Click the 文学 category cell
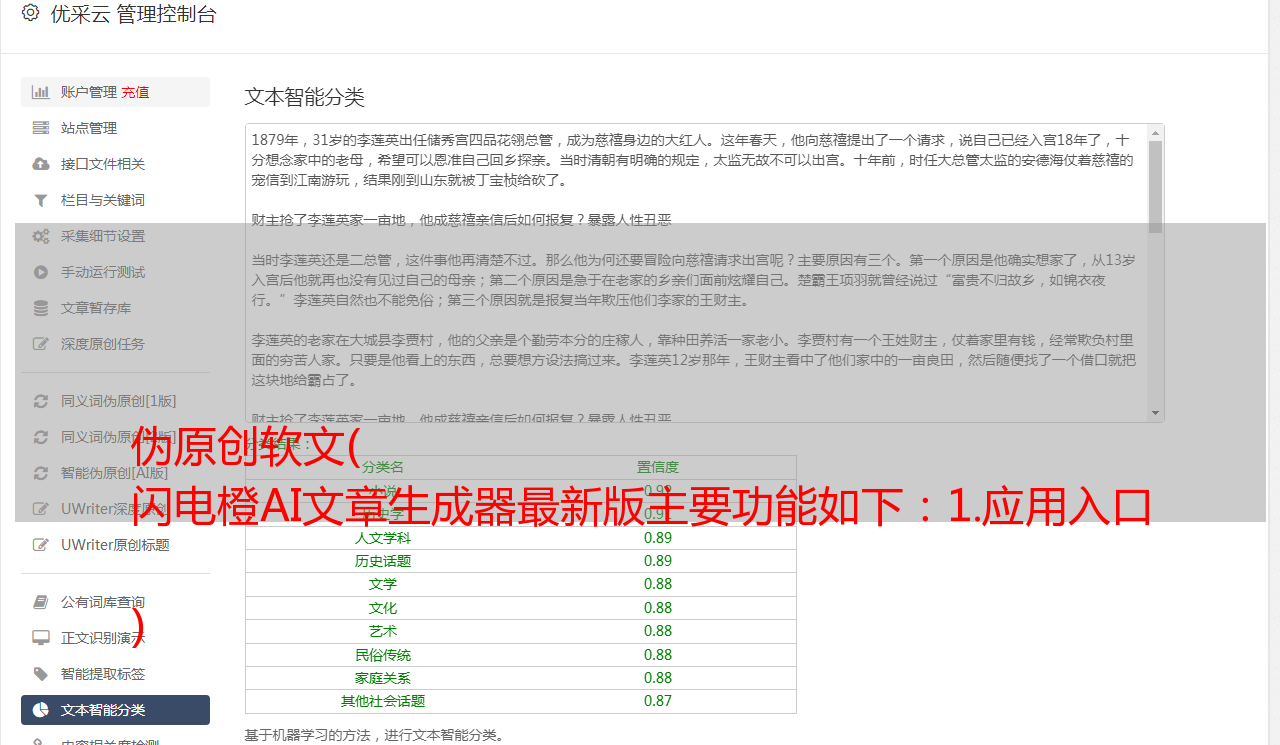The height and width of the screenshot is (745, 1280). pos(383,584)
